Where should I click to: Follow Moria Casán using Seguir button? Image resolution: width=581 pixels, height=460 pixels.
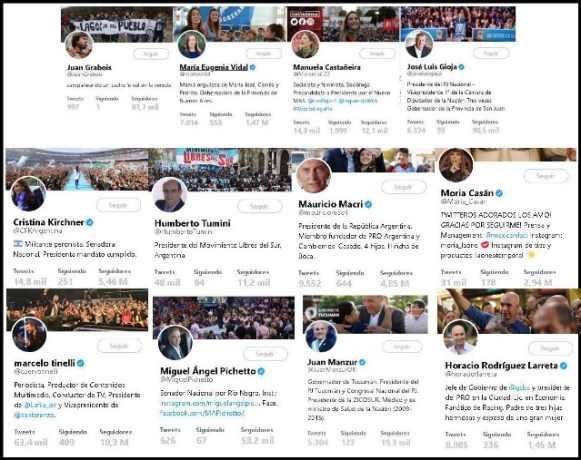point(546,176)
